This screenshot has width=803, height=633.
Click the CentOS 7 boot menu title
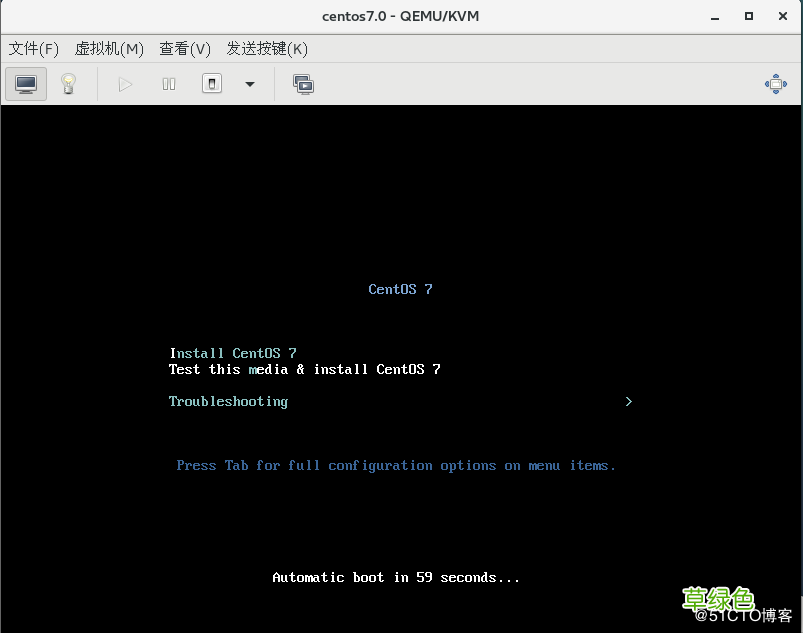coord(400,289)
